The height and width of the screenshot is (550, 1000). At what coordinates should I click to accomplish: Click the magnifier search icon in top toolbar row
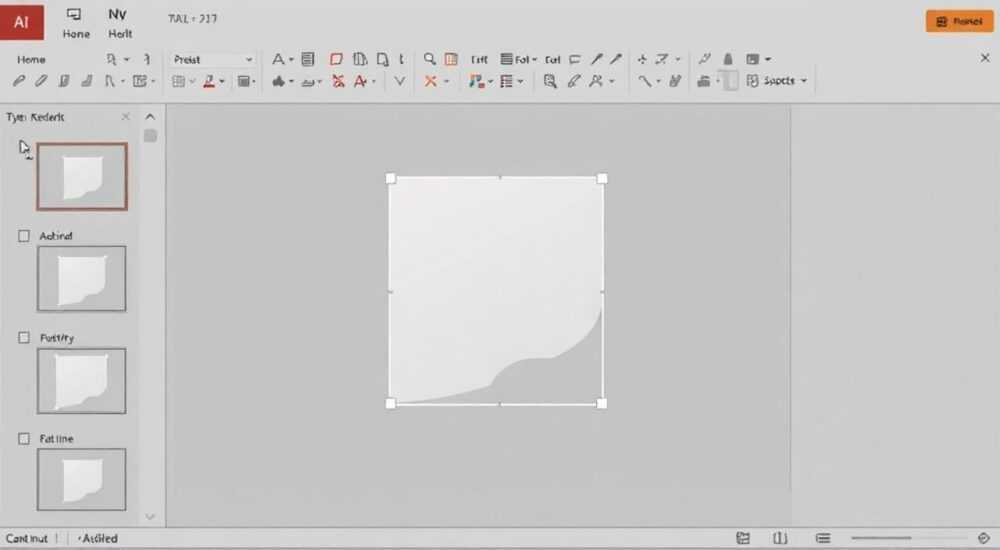coord(430,59)
